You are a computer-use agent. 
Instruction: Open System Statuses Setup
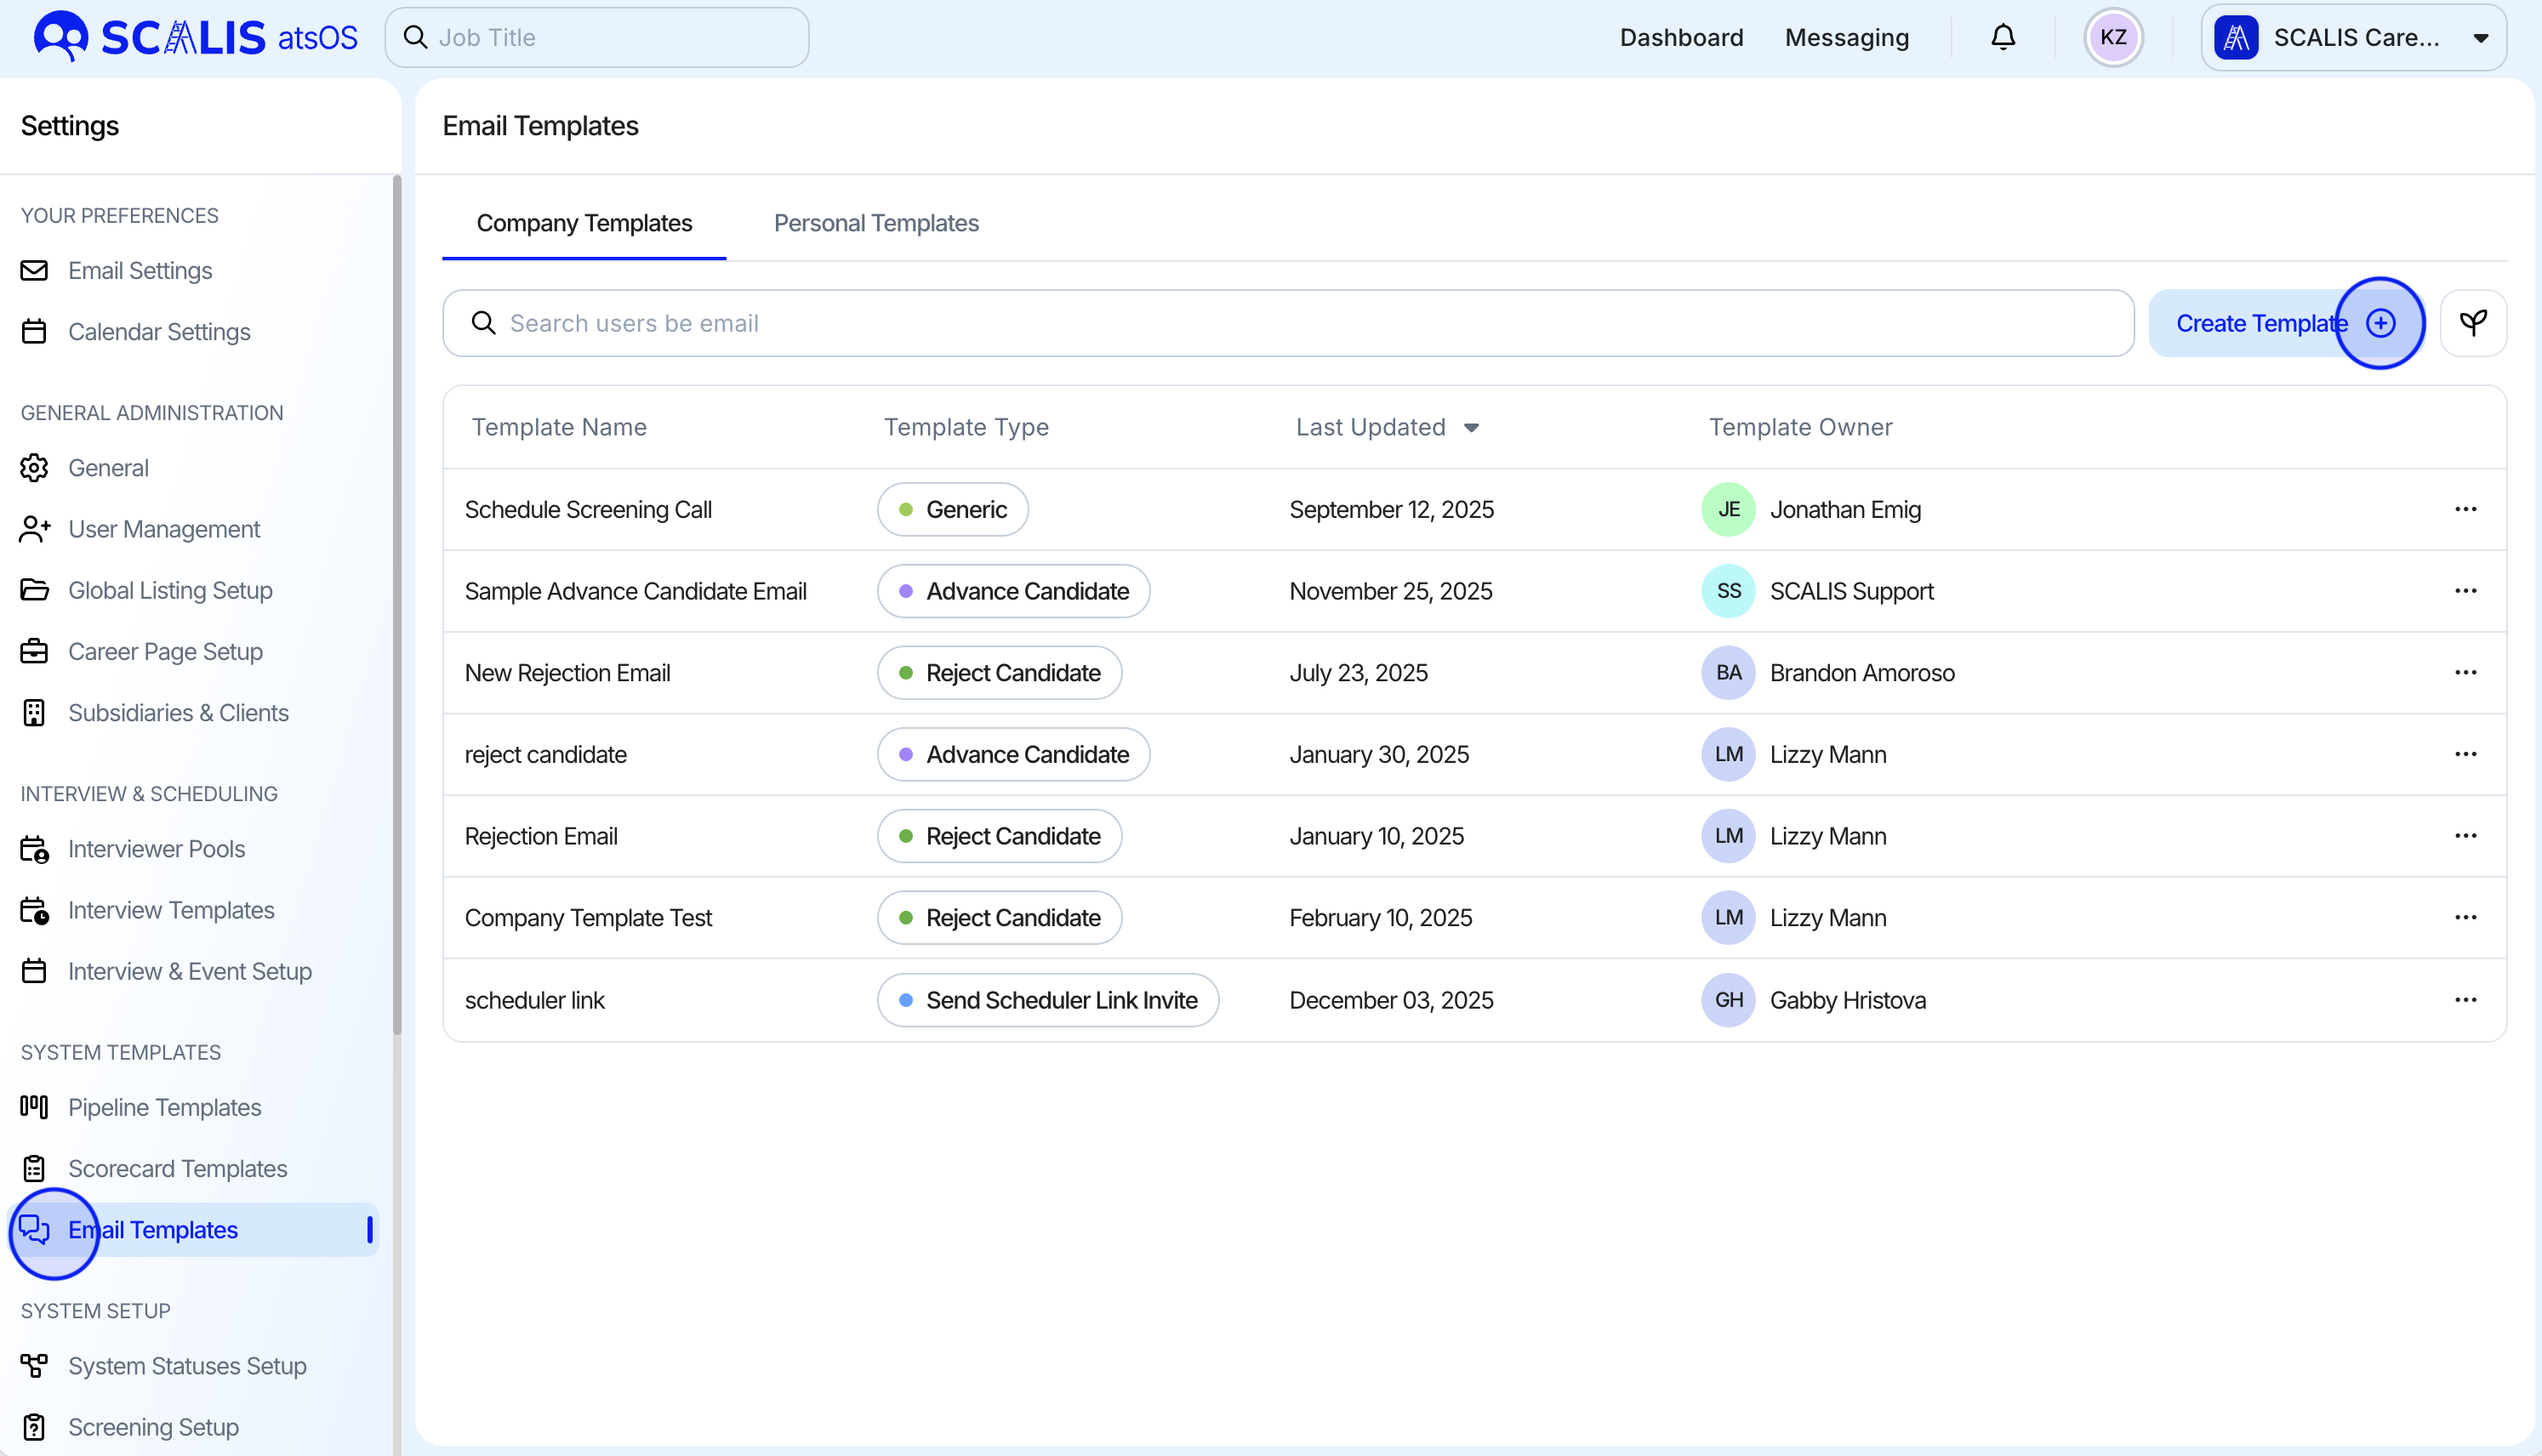pyautogui.click(x=187, y=1365)
